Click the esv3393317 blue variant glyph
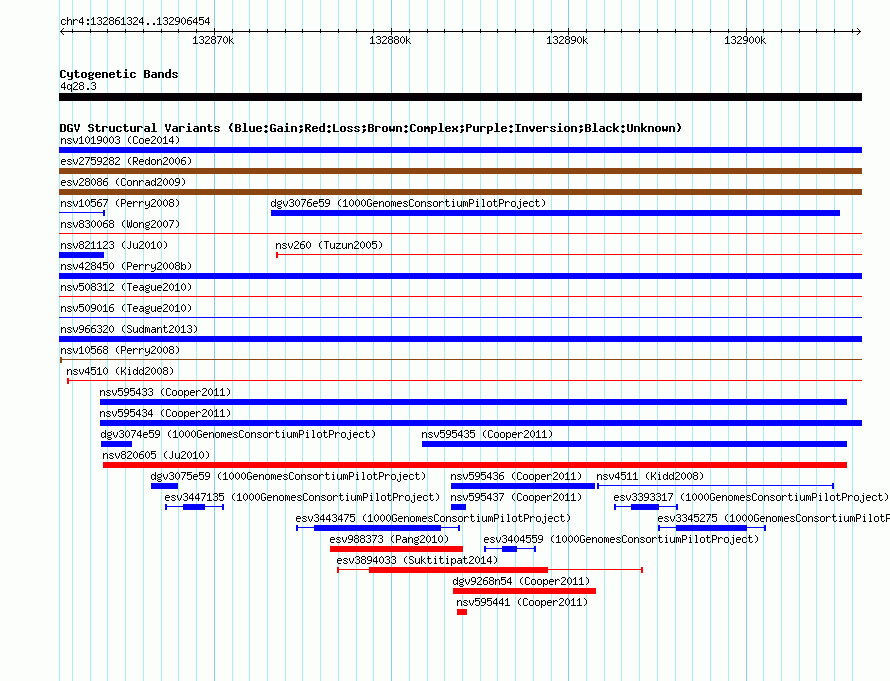Viewport: 890px width, 681px height. pos(646,507)
